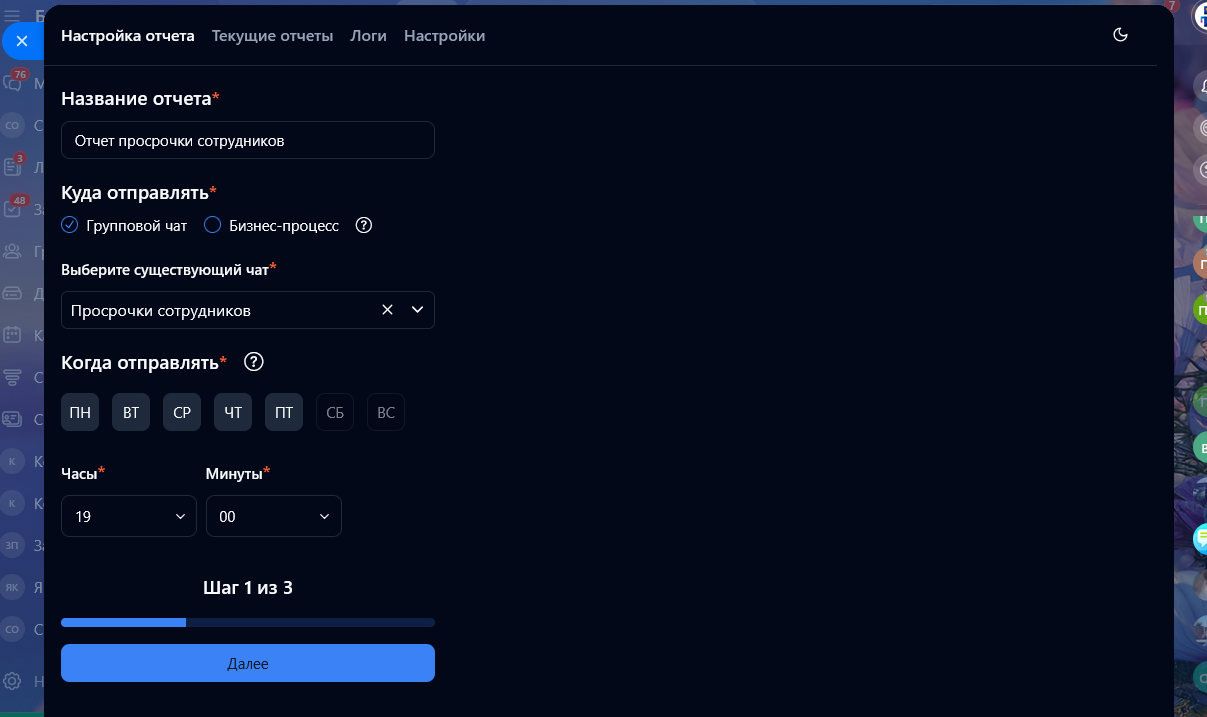1207x717 pixels.
Task: Open the sidebar item with the 48 badge
Action: tap(13, 208)
